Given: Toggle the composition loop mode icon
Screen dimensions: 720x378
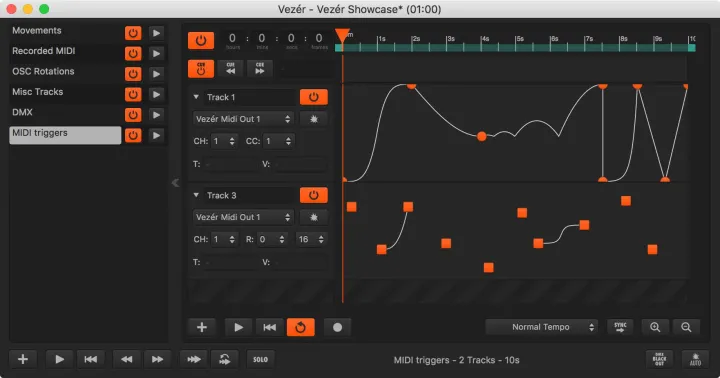Looking at the screenshot, I should click(x=225, y=359).
